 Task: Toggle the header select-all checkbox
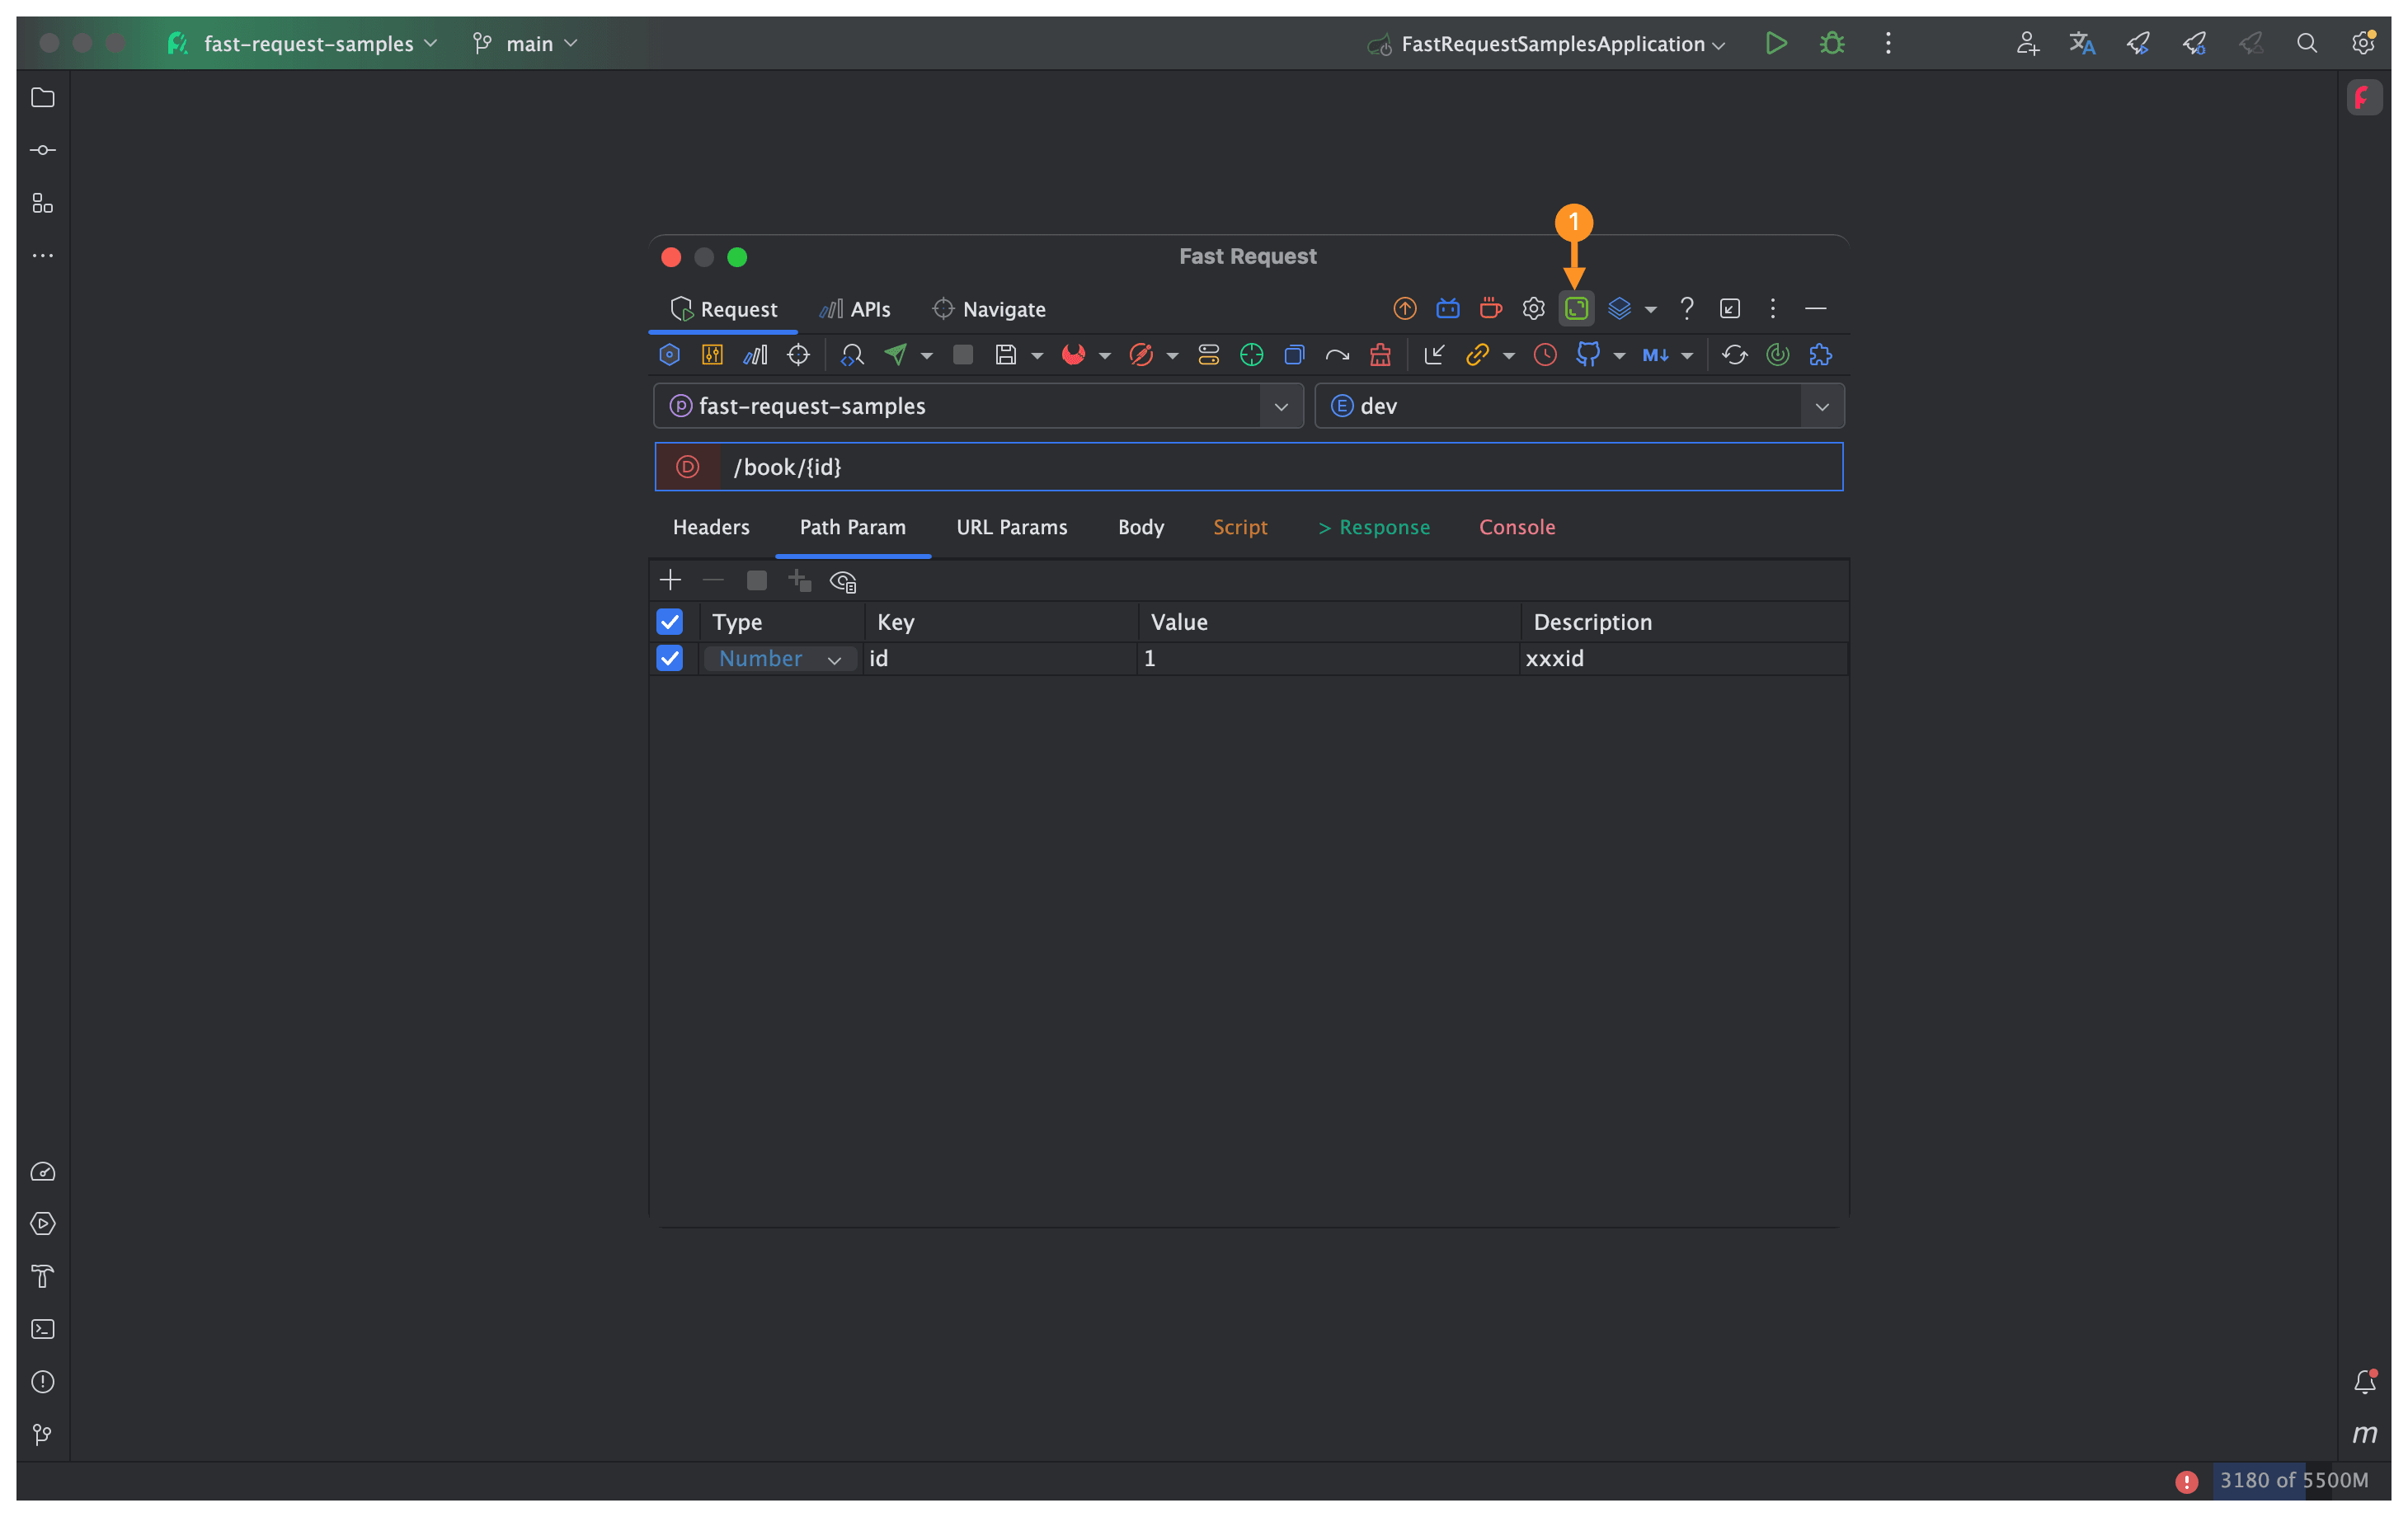(669, 622)
